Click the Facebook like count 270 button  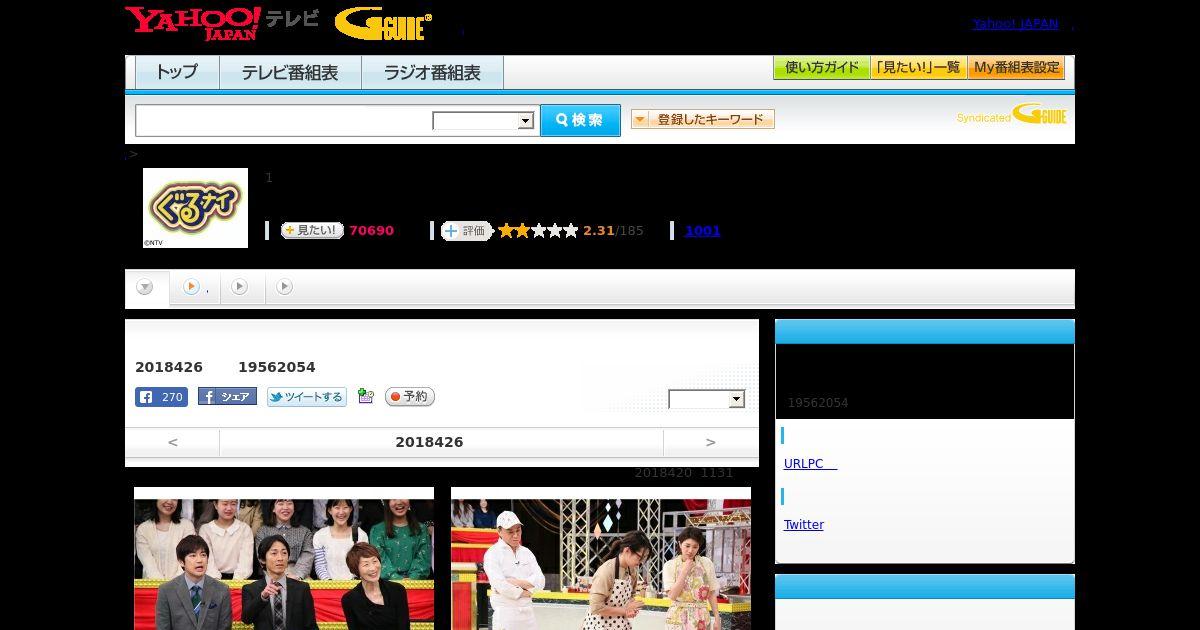pyautogui.click(x=161, y=397)
